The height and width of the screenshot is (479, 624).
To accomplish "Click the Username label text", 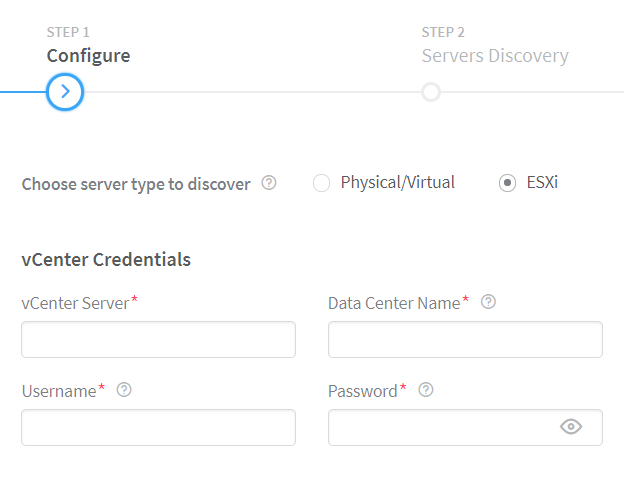I will click(x=59, y=391).
